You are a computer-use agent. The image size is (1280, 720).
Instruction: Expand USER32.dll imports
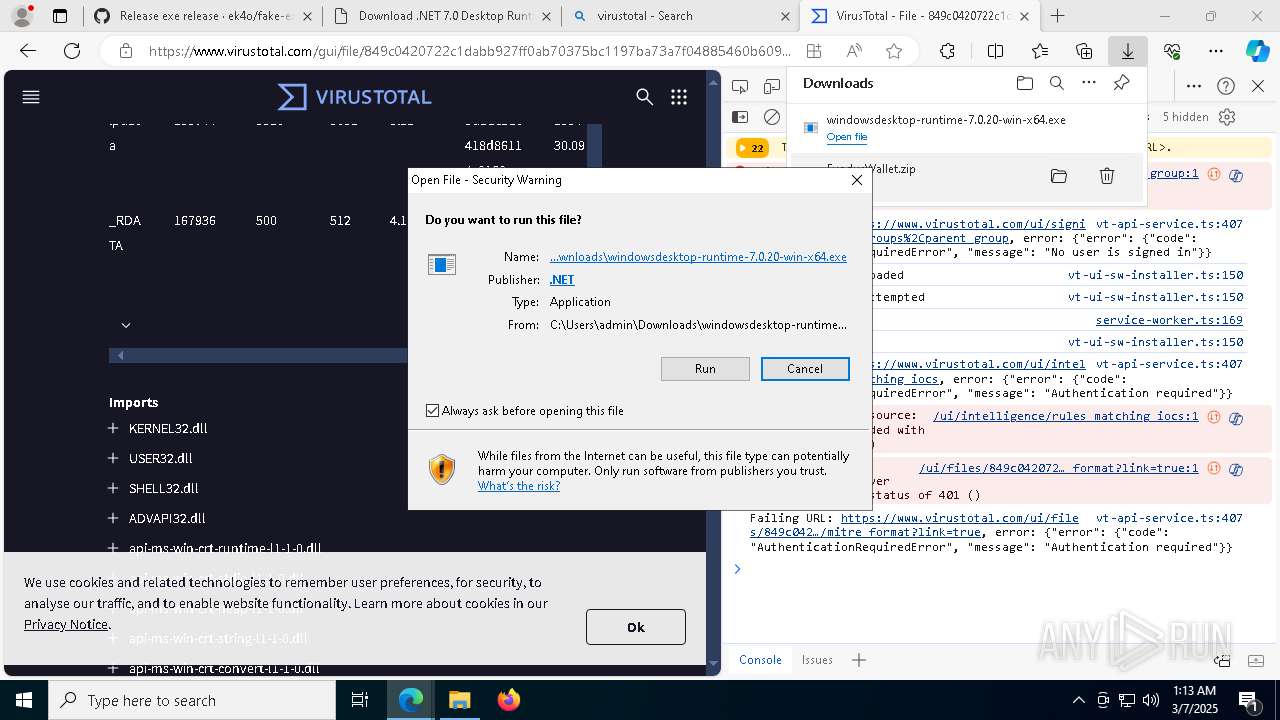coord(113,458)
